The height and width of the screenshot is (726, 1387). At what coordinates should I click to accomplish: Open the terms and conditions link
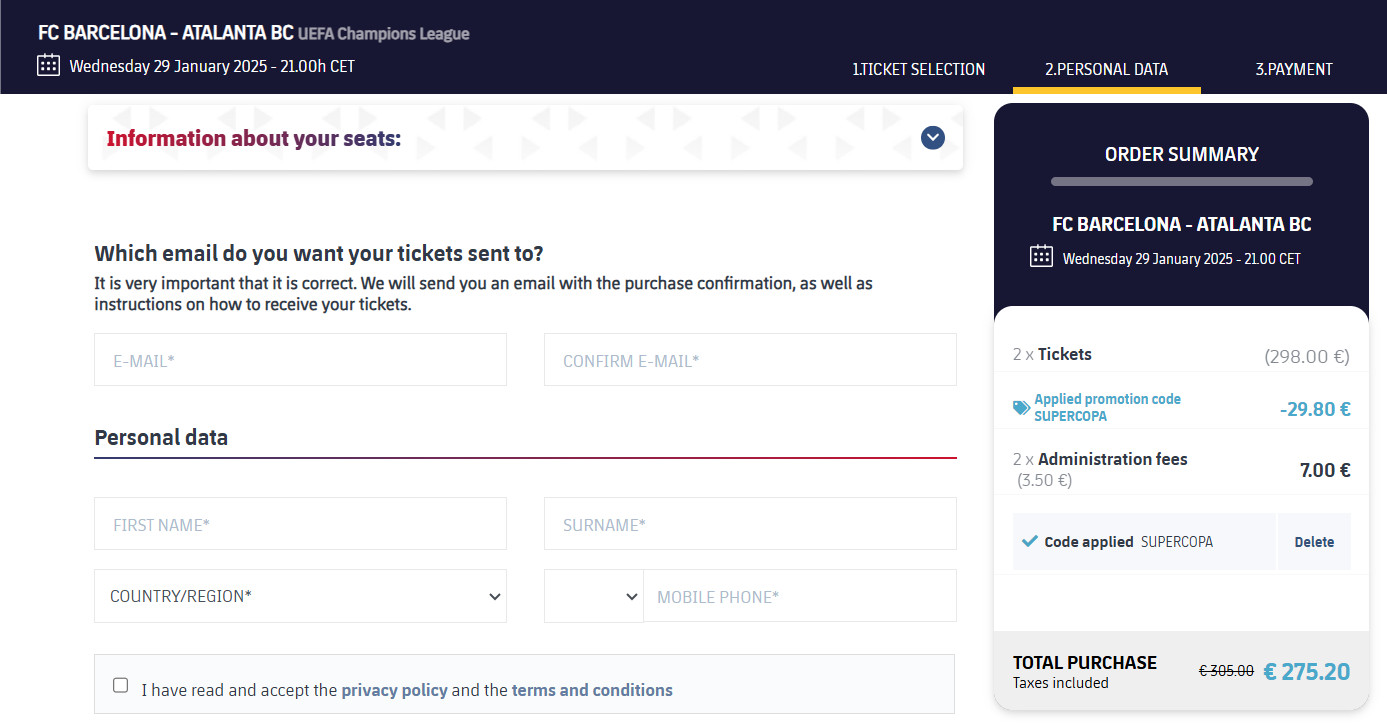tap(592, 690)
